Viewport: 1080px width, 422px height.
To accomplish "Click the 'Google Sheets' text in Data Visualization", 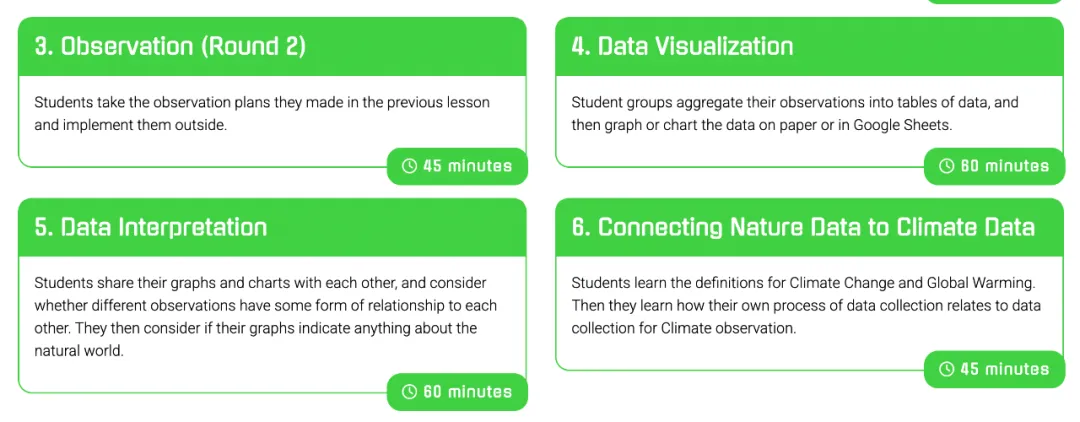I will tap(909, 126).
